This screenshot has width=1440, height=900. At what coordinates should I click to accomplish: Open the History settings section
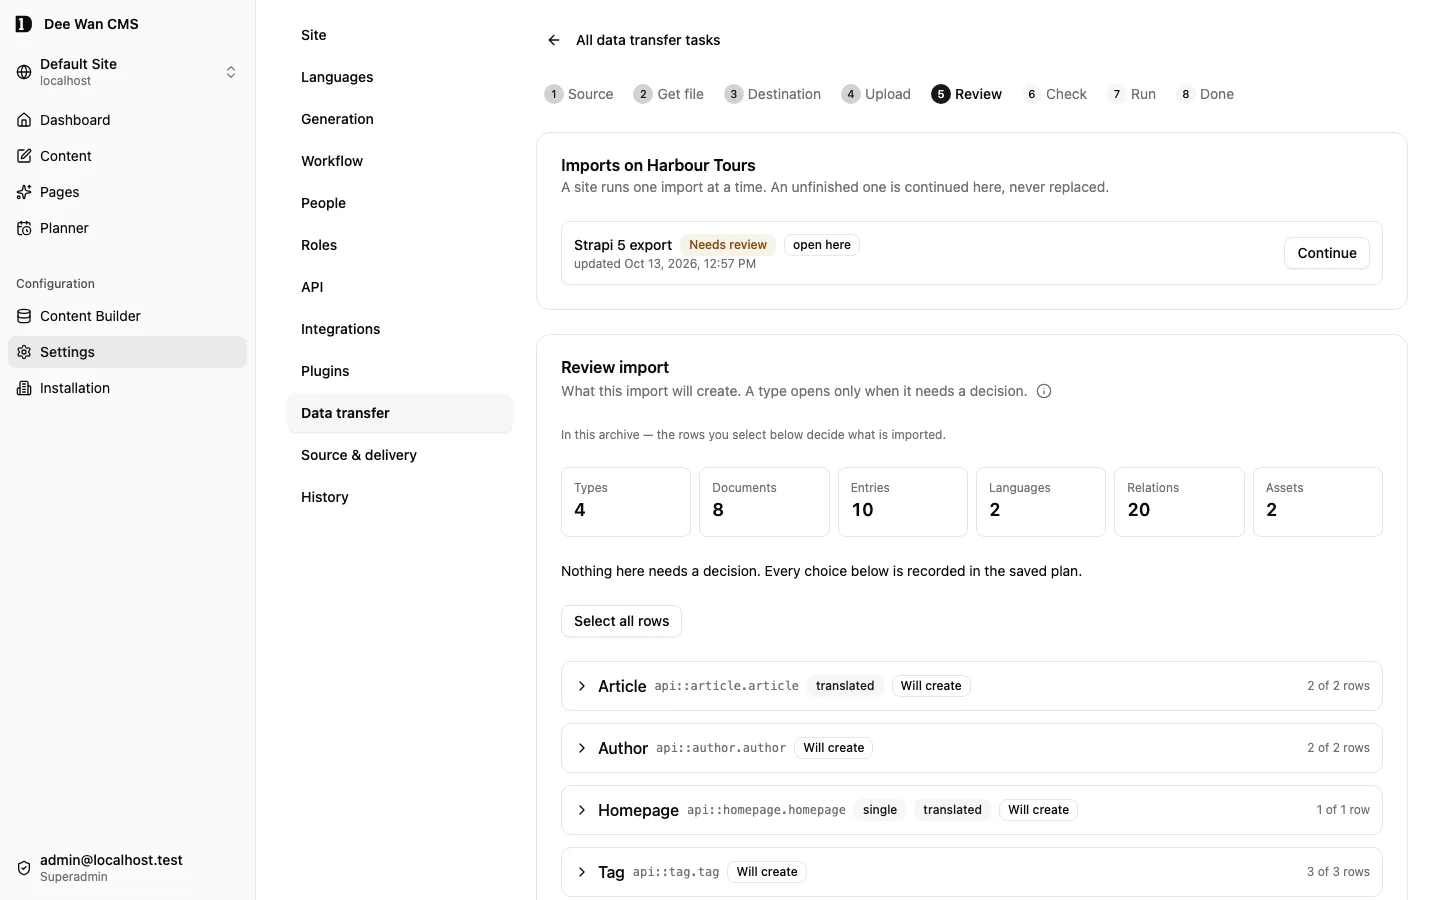coord(400,497)
